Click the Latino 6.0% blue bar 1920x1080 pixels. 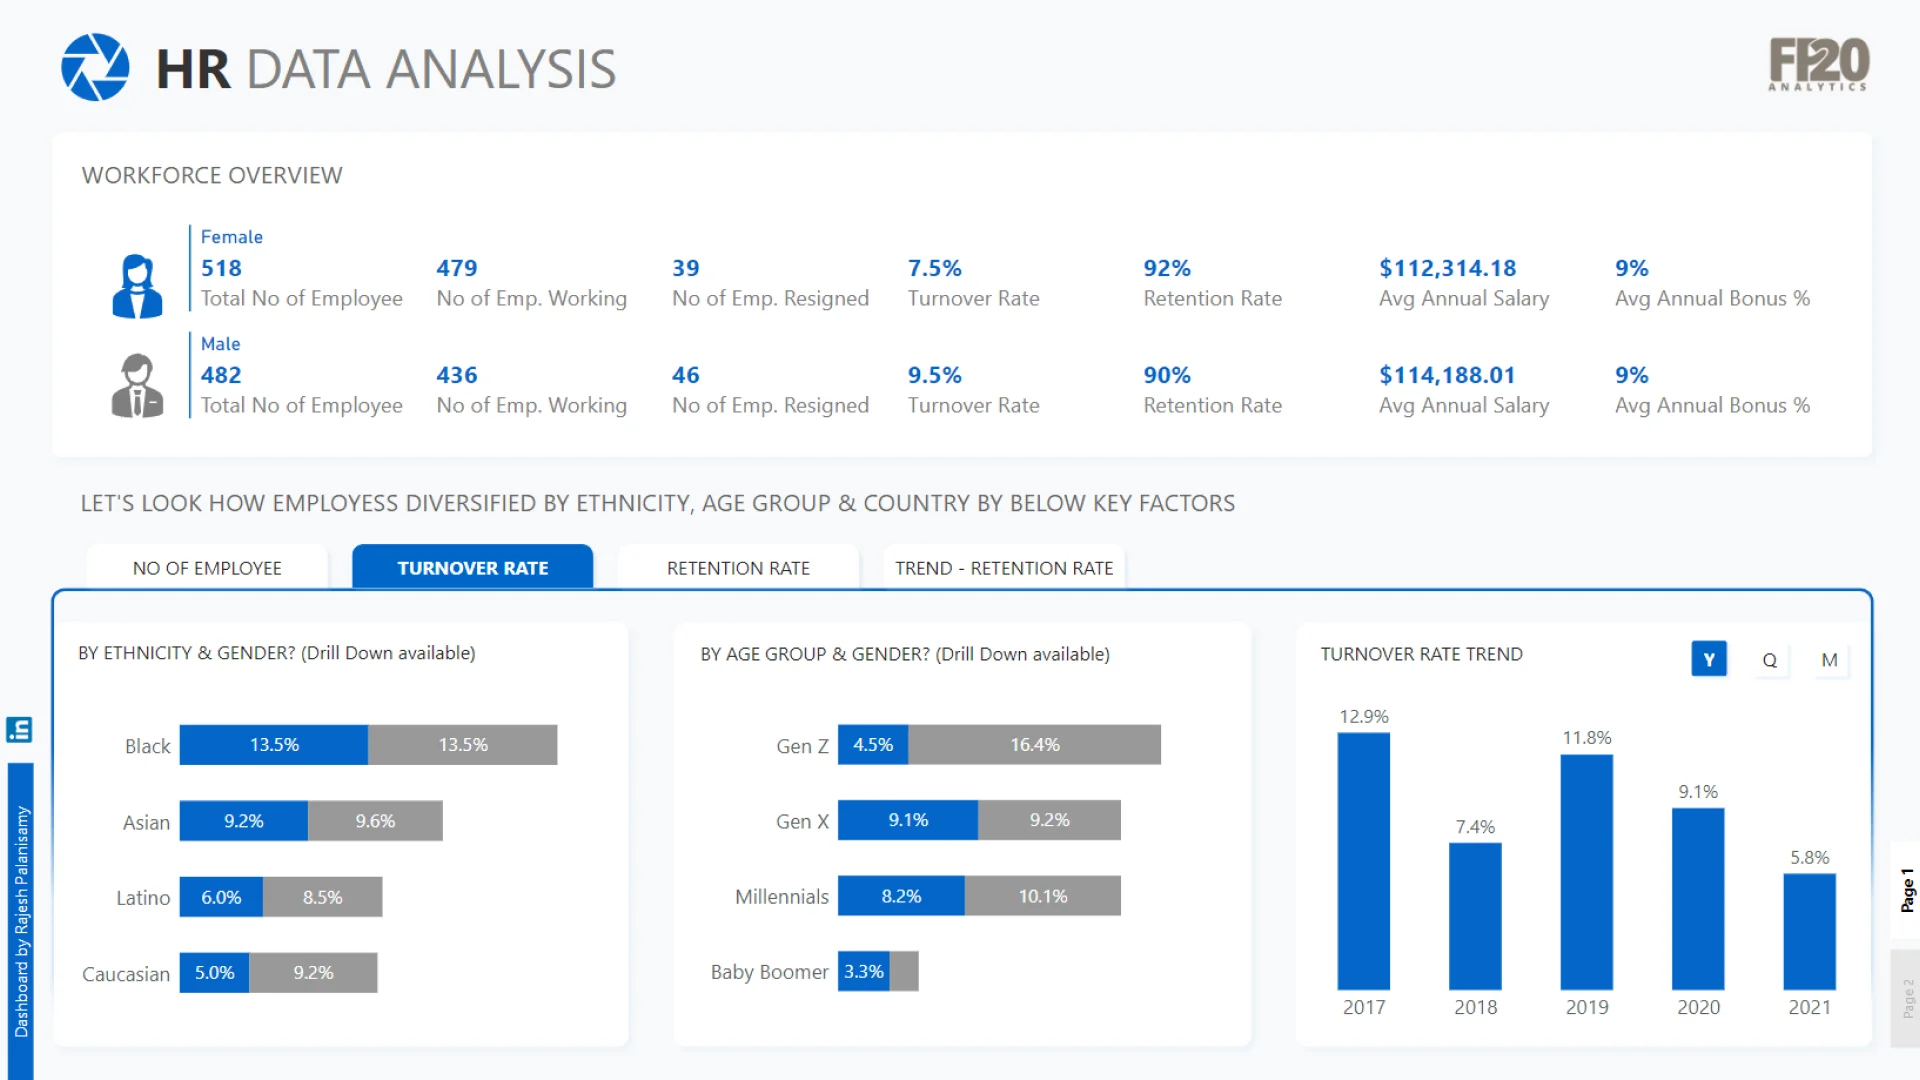pyautogui.click(x=221, y=897)
